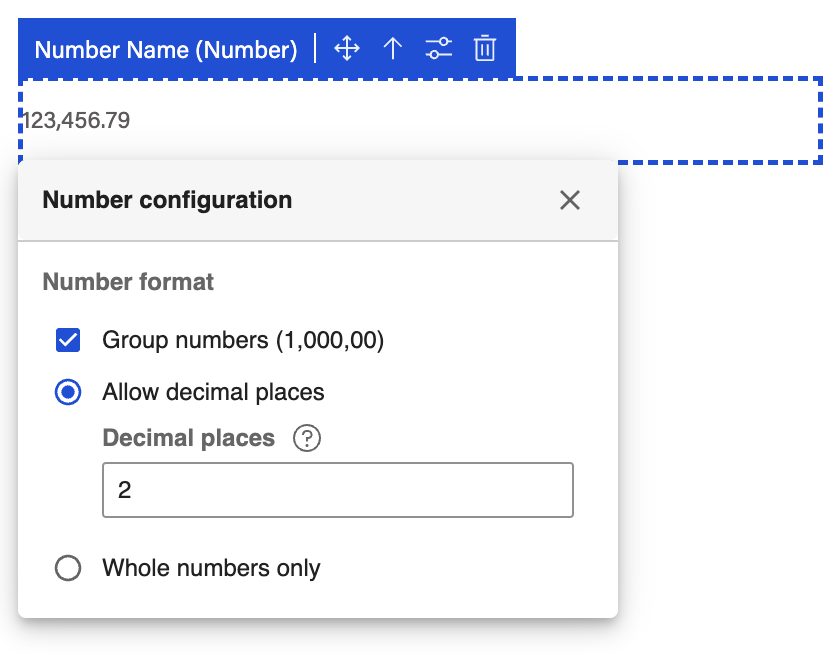This screenshot has width=840, height=654.
Task: Click the 123,456.79 preview value
Action: (76, 121)
